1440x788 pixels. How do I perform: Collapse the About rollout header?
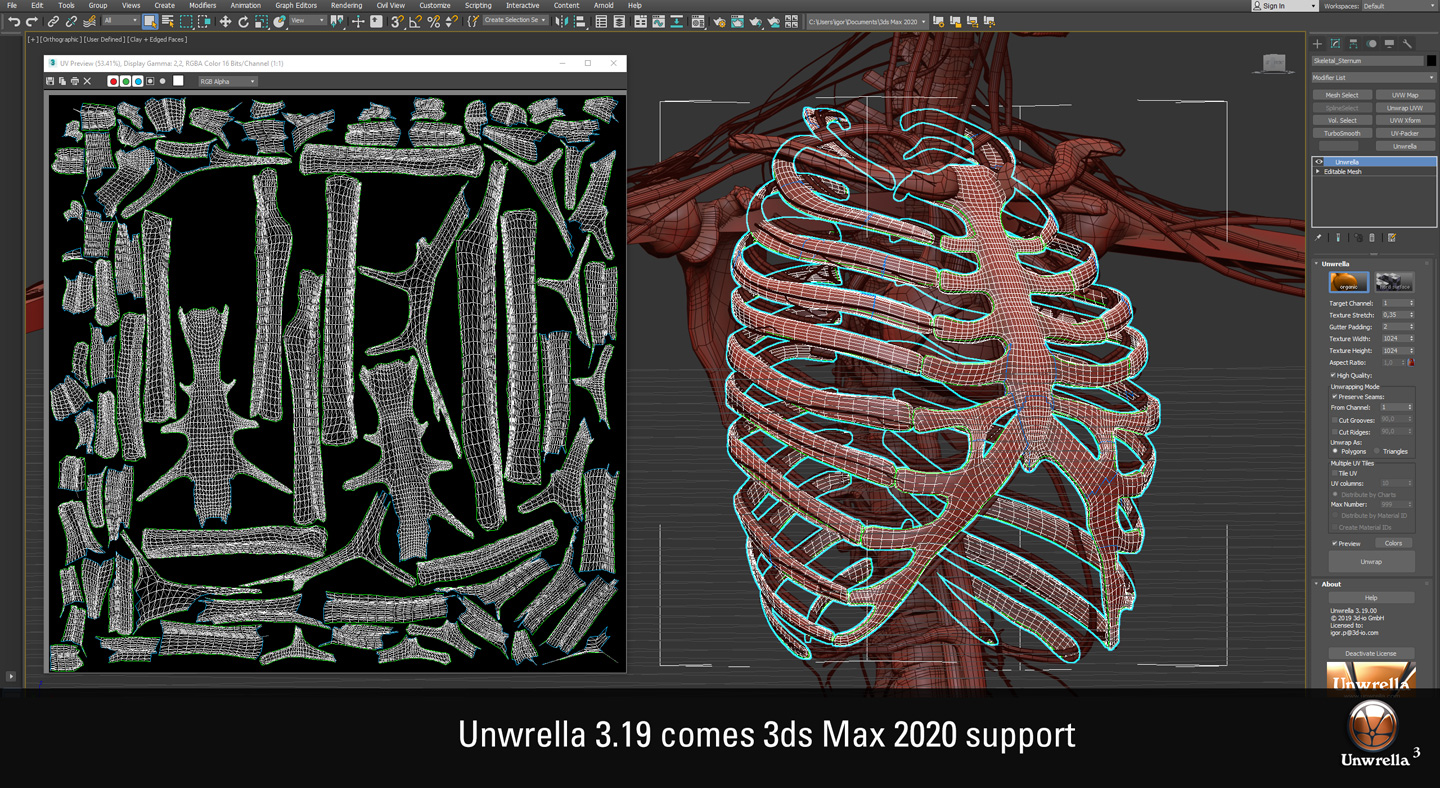1374,584
